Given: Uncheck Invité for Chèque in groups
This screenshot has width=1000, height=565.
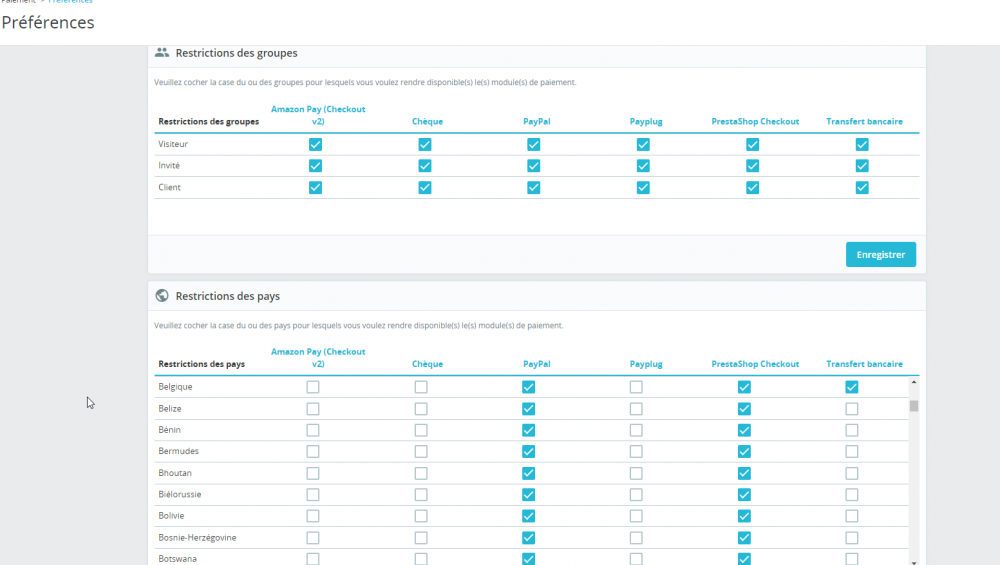Looking at the screenshot, I should point(425,166).
